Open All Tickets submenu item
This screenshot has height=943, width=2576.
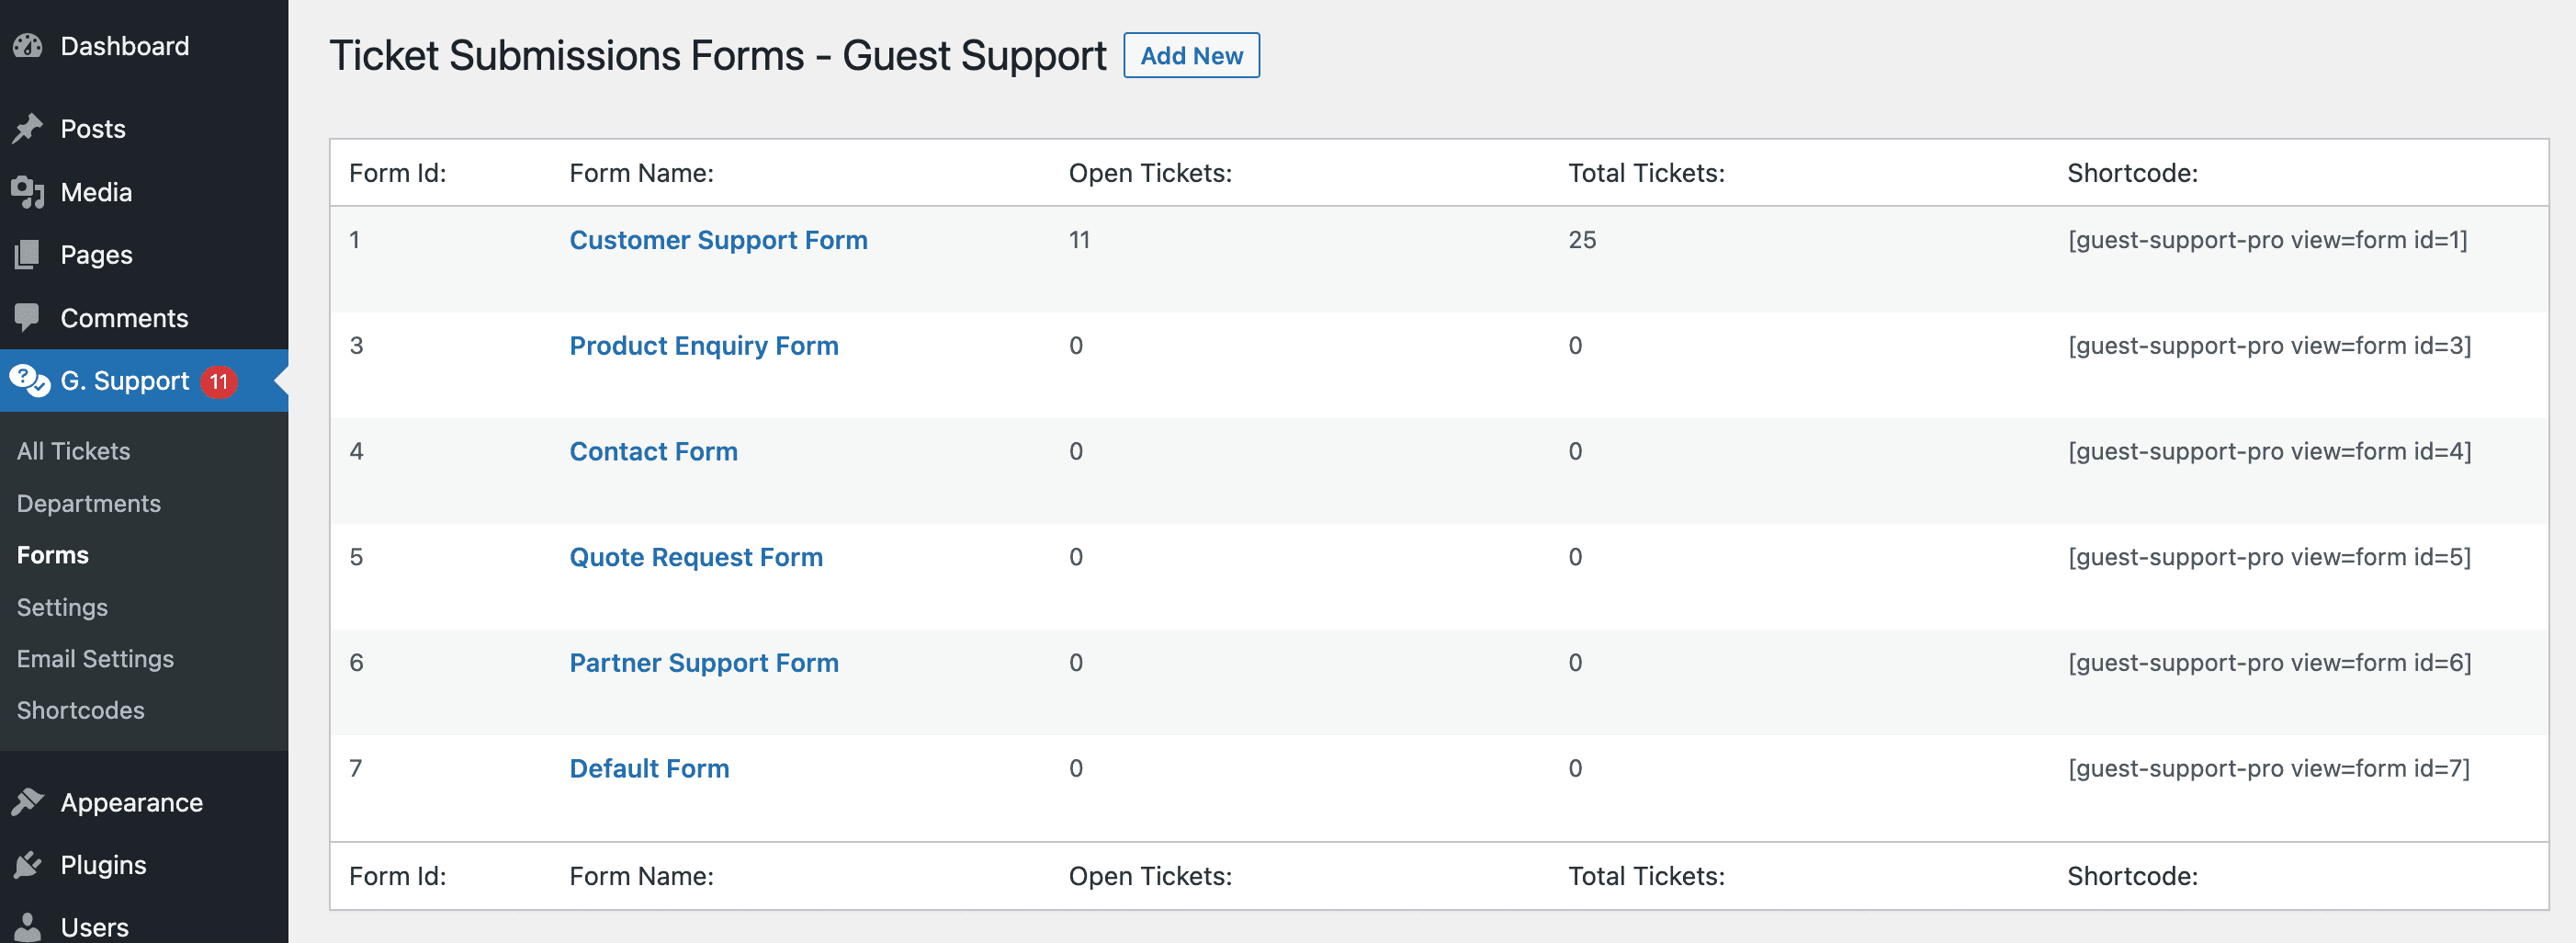click(x=73, y=451)
